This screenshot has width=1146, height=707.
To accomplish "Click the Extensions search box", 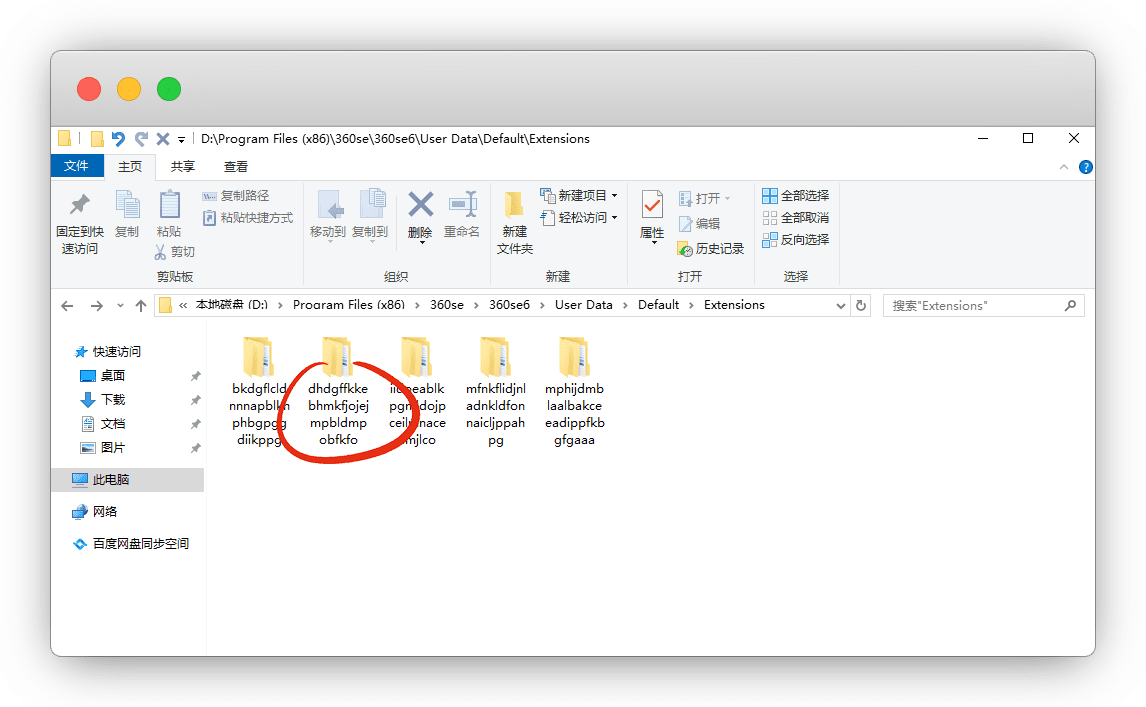I will point(975,305).
